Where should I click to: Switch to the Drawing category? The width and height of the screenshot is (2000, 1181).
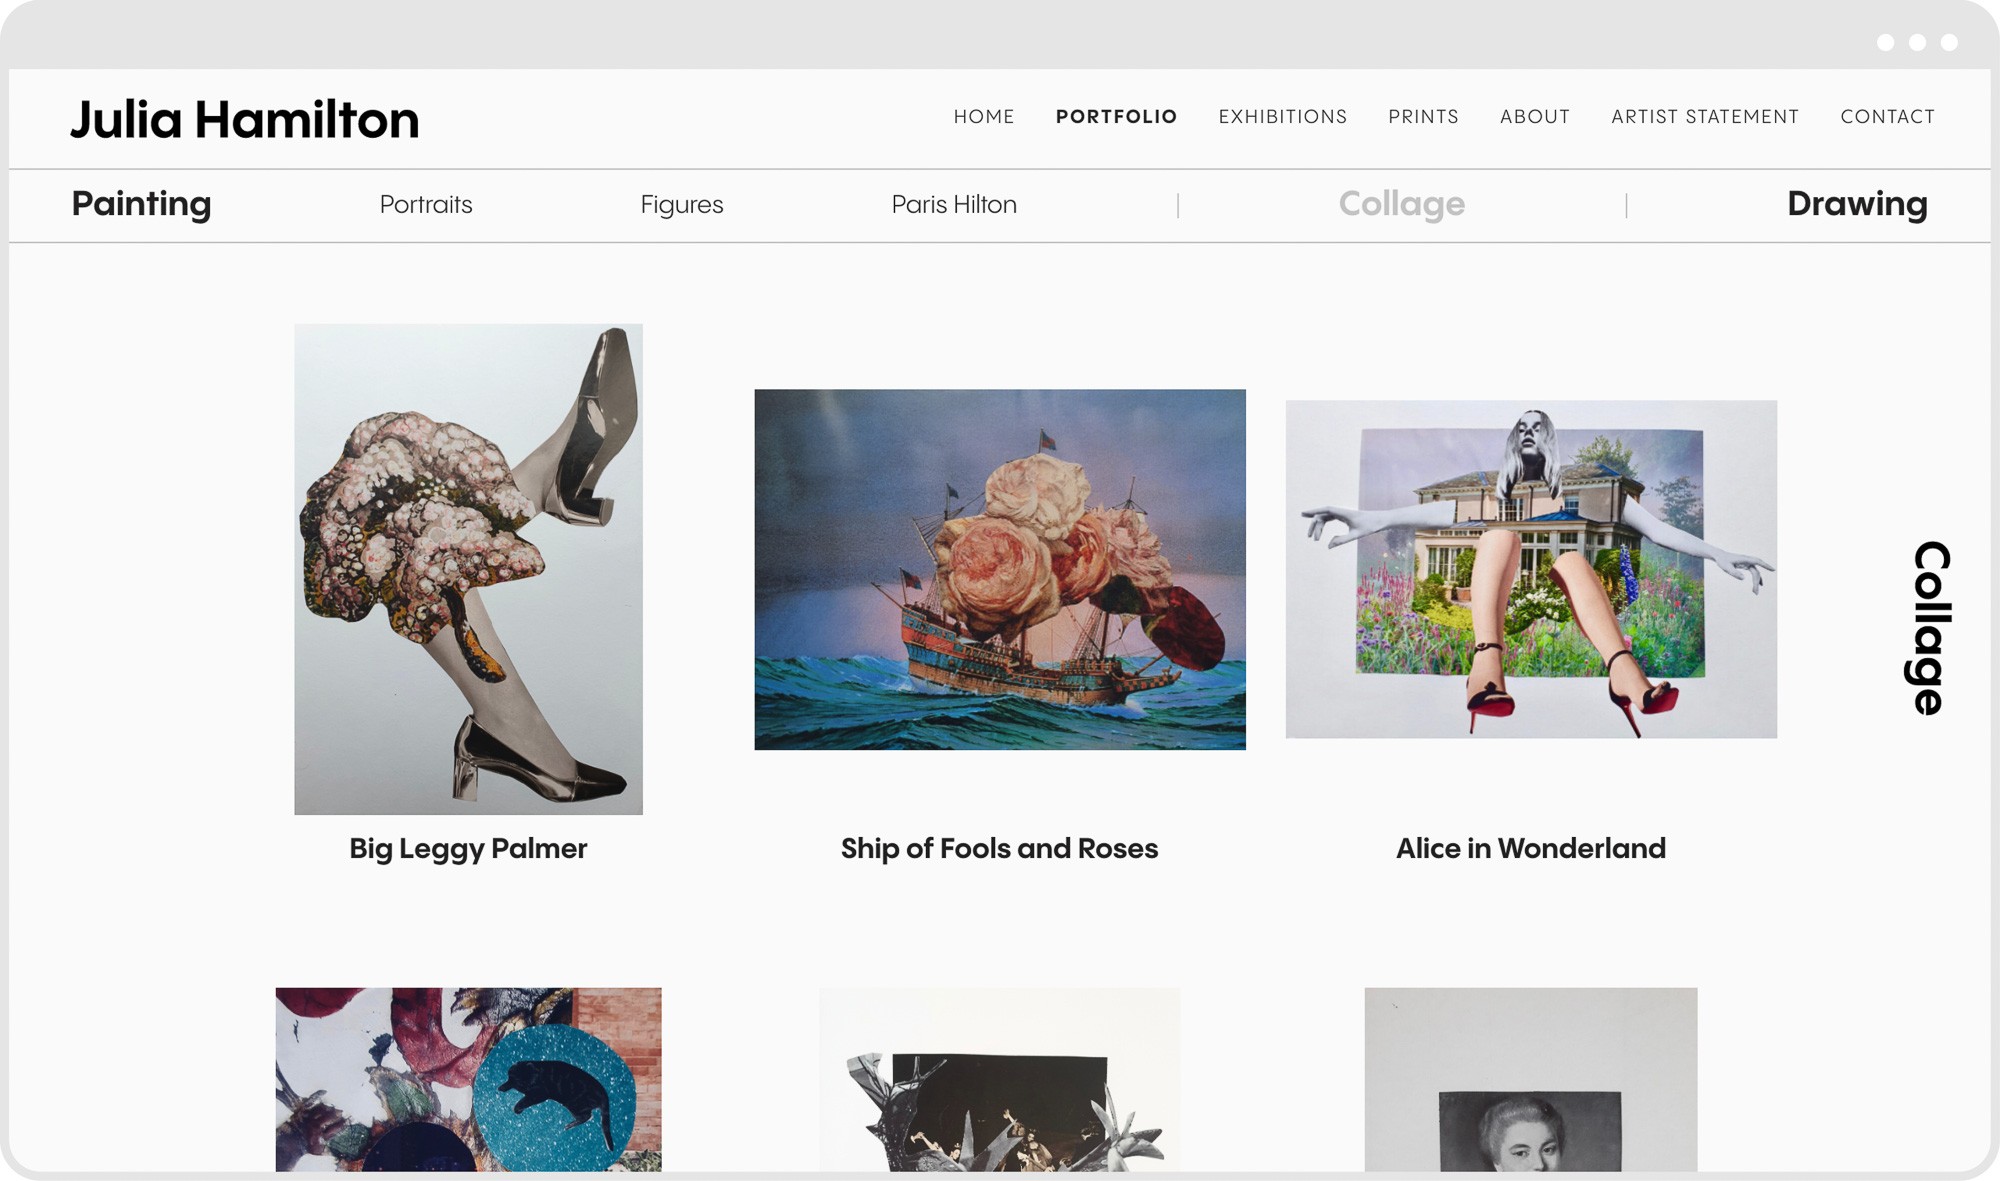[x=1857, y=204]
